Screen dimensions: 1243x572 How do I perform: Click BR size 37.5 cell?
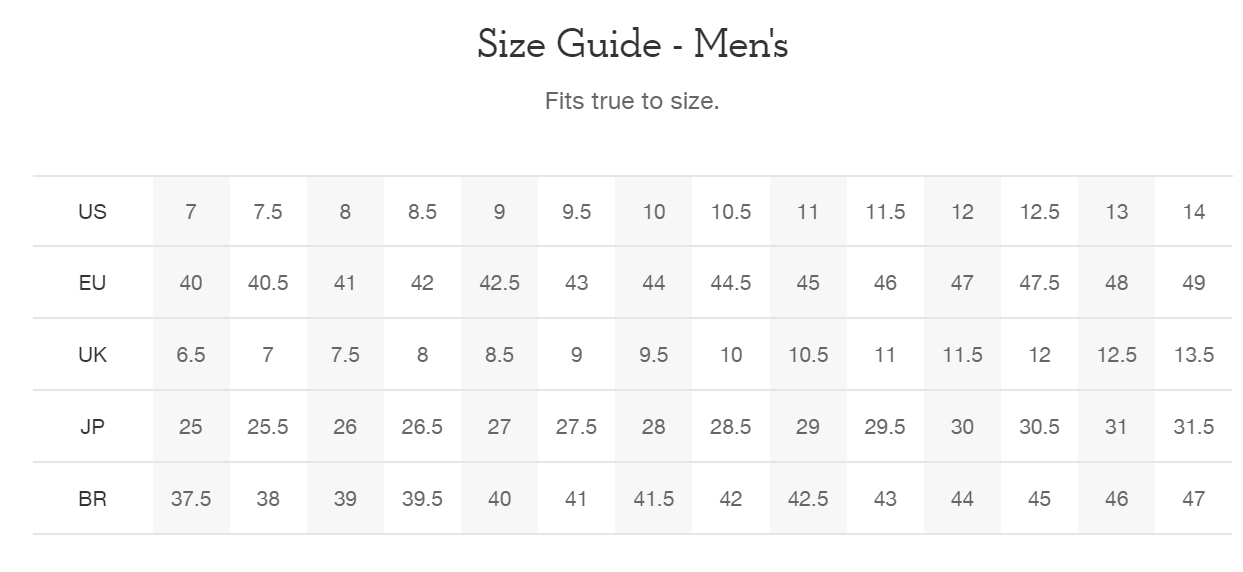coord(191,499)
